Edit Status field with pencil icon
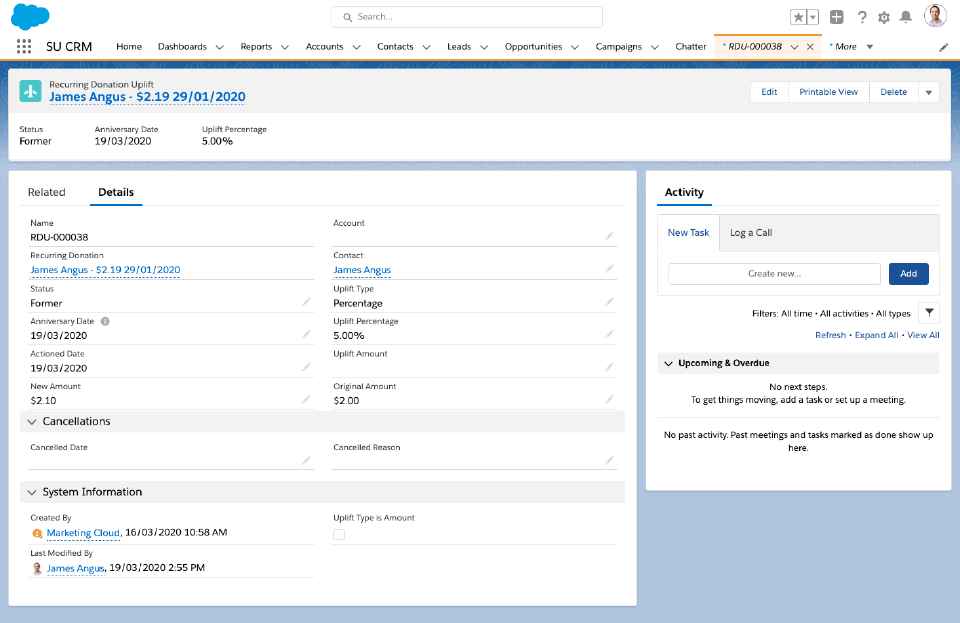This screenshot has width=960, height=623. tap(307, 303)
